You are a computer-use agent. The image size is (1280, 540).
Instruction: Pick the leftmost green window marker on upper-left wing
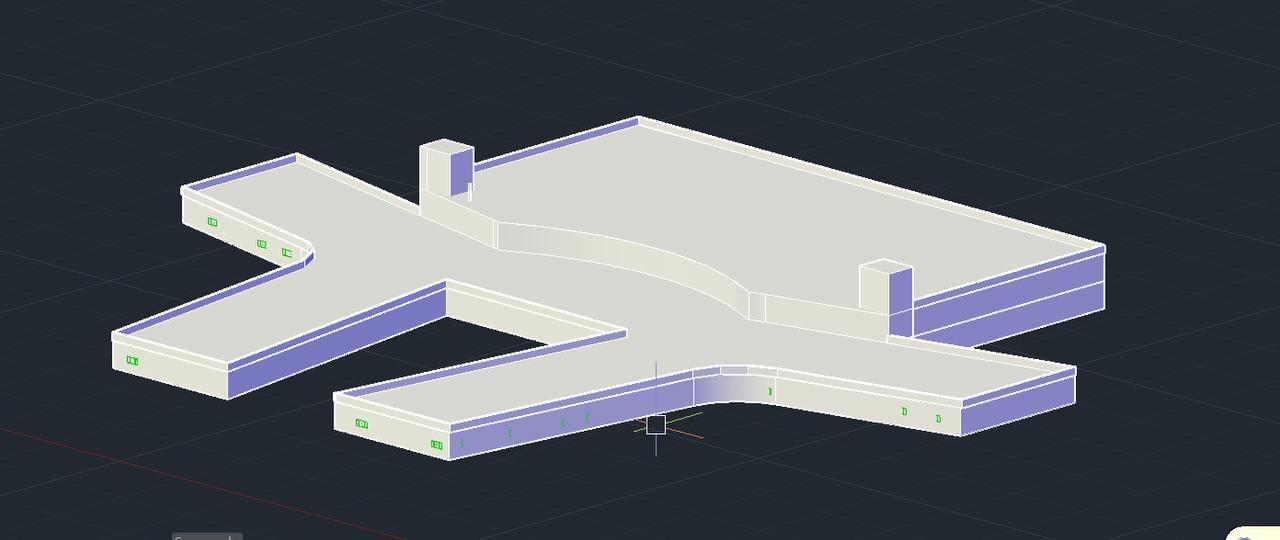tap(212, 222)
